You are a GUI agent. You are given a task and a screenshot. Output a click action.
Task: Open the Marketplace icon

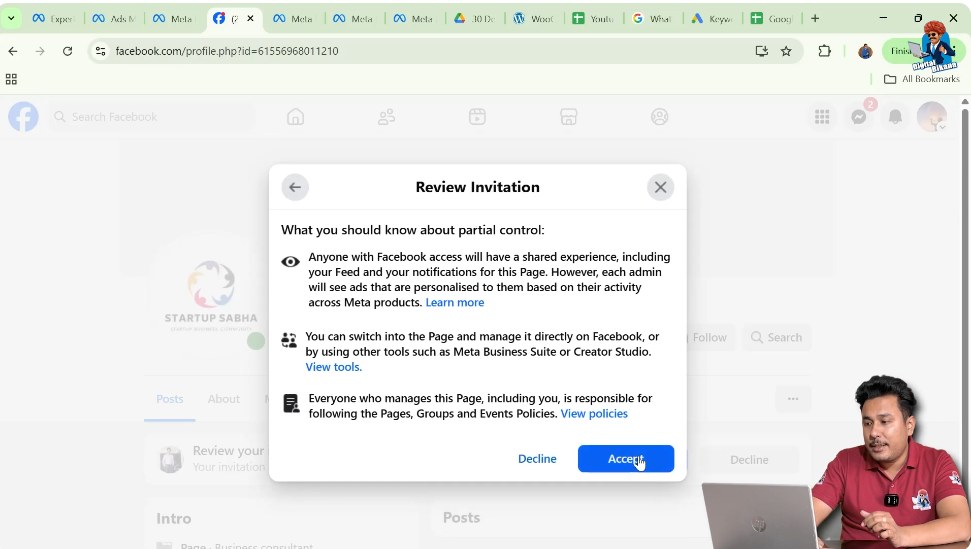[568, 116]
